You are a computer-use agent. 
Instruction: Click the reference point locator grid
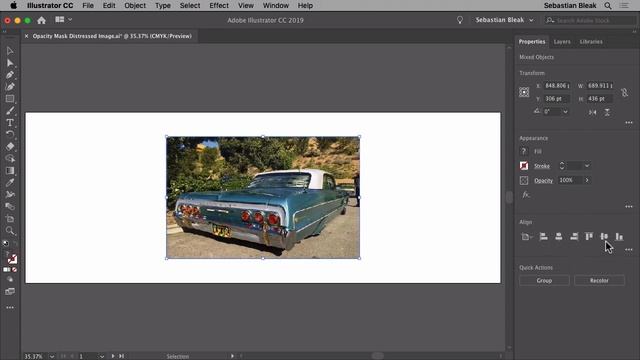[524, 92]
